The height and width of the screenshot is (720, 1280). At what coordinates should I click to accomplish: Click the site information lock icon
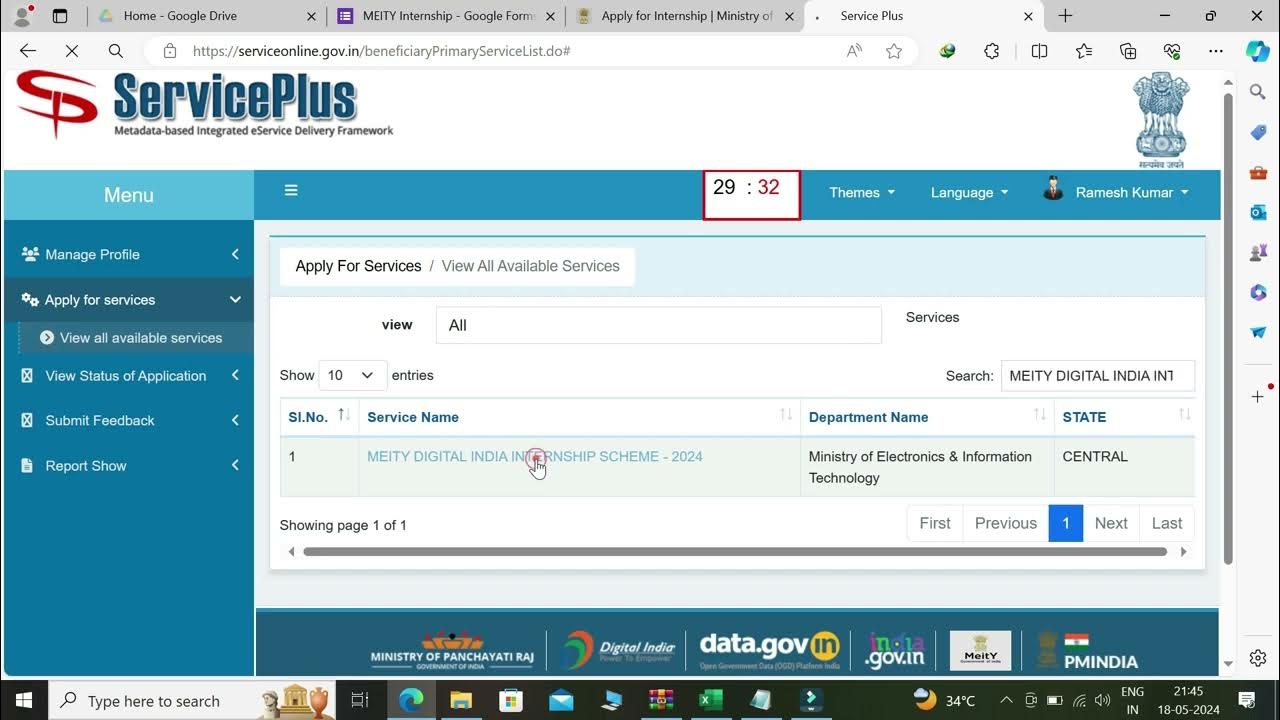[170, 51]
